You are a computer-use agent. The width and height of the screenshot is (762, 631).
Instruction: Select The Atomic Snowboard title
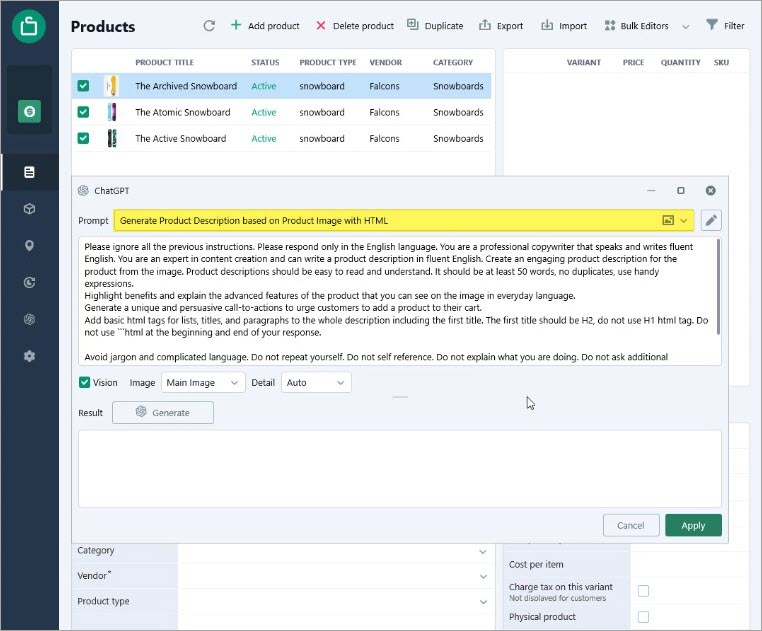coord(183,112)
